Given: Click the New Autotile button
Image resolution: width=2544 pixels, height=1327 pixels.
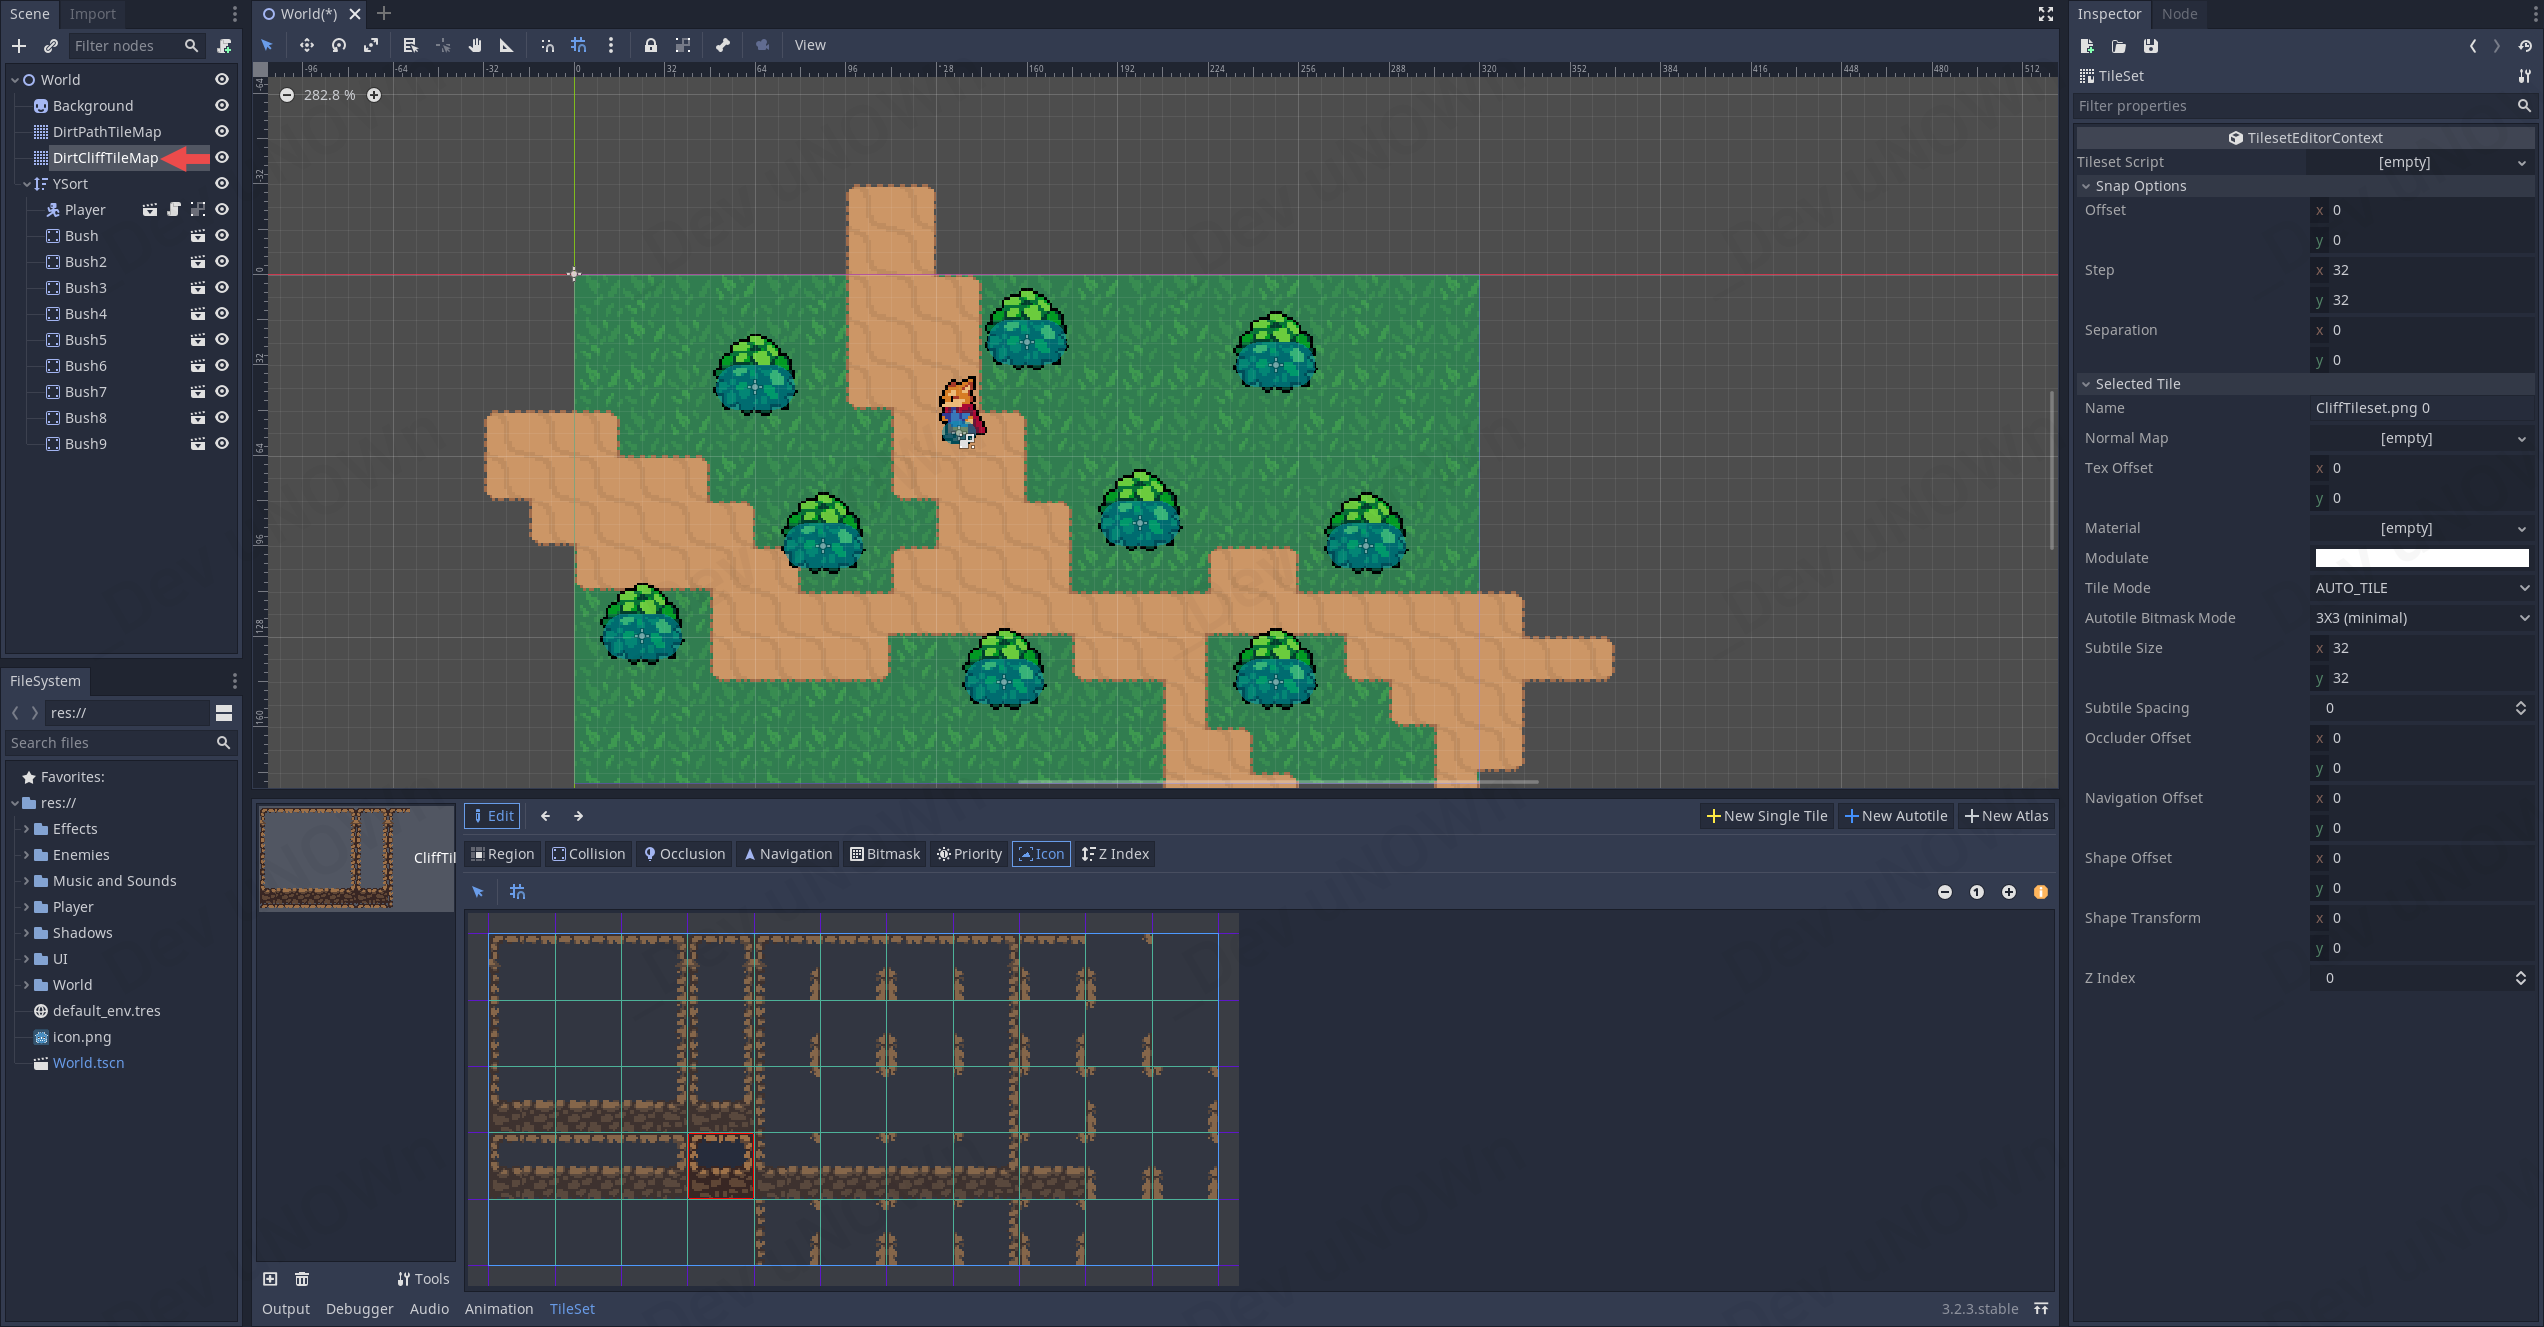Looking at the screenshot, I should click(1897, 816).
